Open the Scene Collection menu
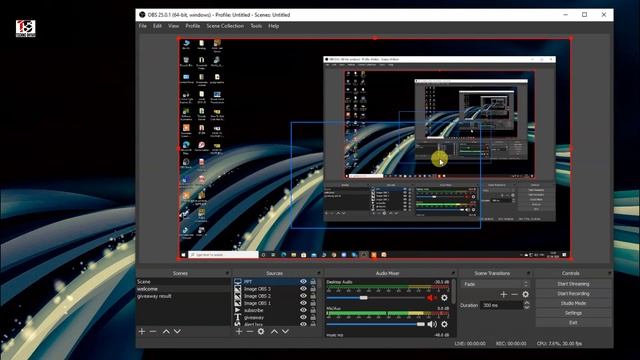 (225, 26)
